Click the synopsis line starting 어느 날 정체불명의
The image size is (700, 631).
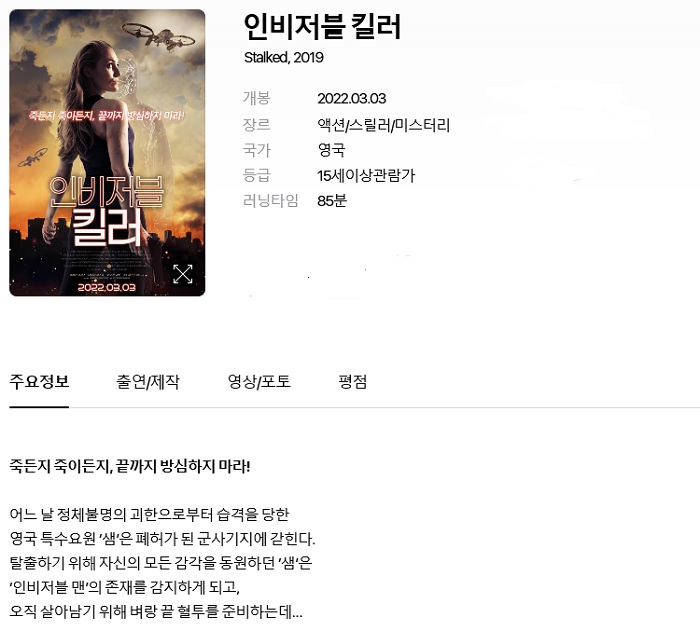[150, 514]
